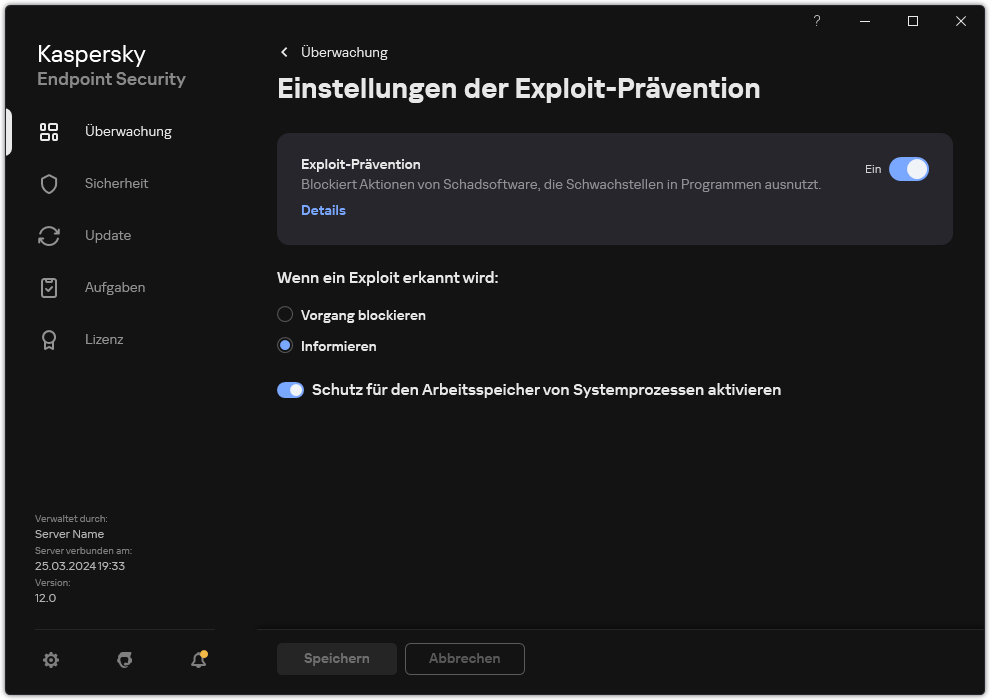Toggle Schutz für den Arbeitsspeicher von Systemprozessen
The image size is (990, 700).
click(290, 389)
